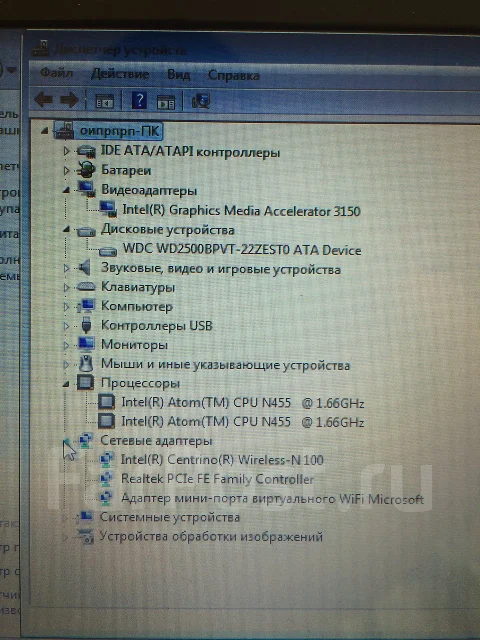Click the Realtek PCIe FE controller icon
This screenshot has height=640, width=480.
[x=107, y=478]
